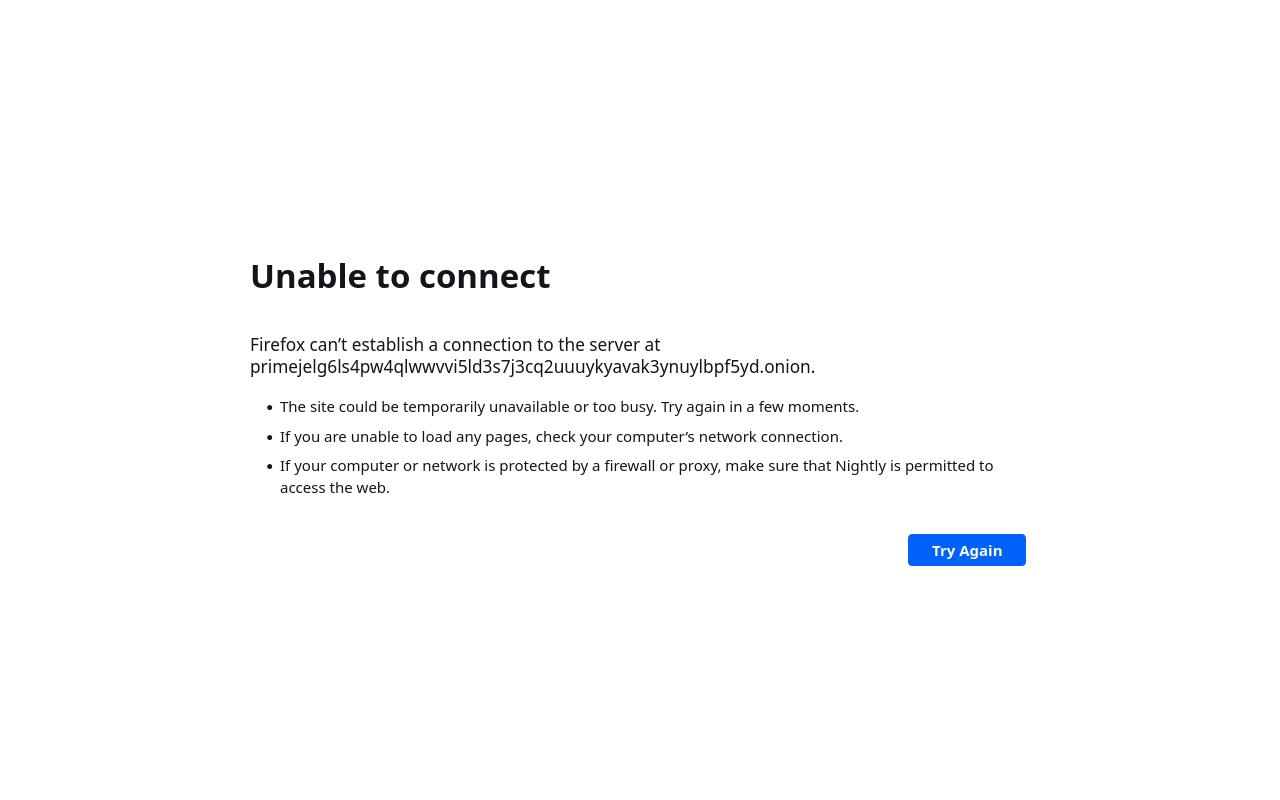Click the bullet dot before 'If you are unable'
This screenshot has width=1280, height=800.
pyautogui.click(x=270, y=438)
